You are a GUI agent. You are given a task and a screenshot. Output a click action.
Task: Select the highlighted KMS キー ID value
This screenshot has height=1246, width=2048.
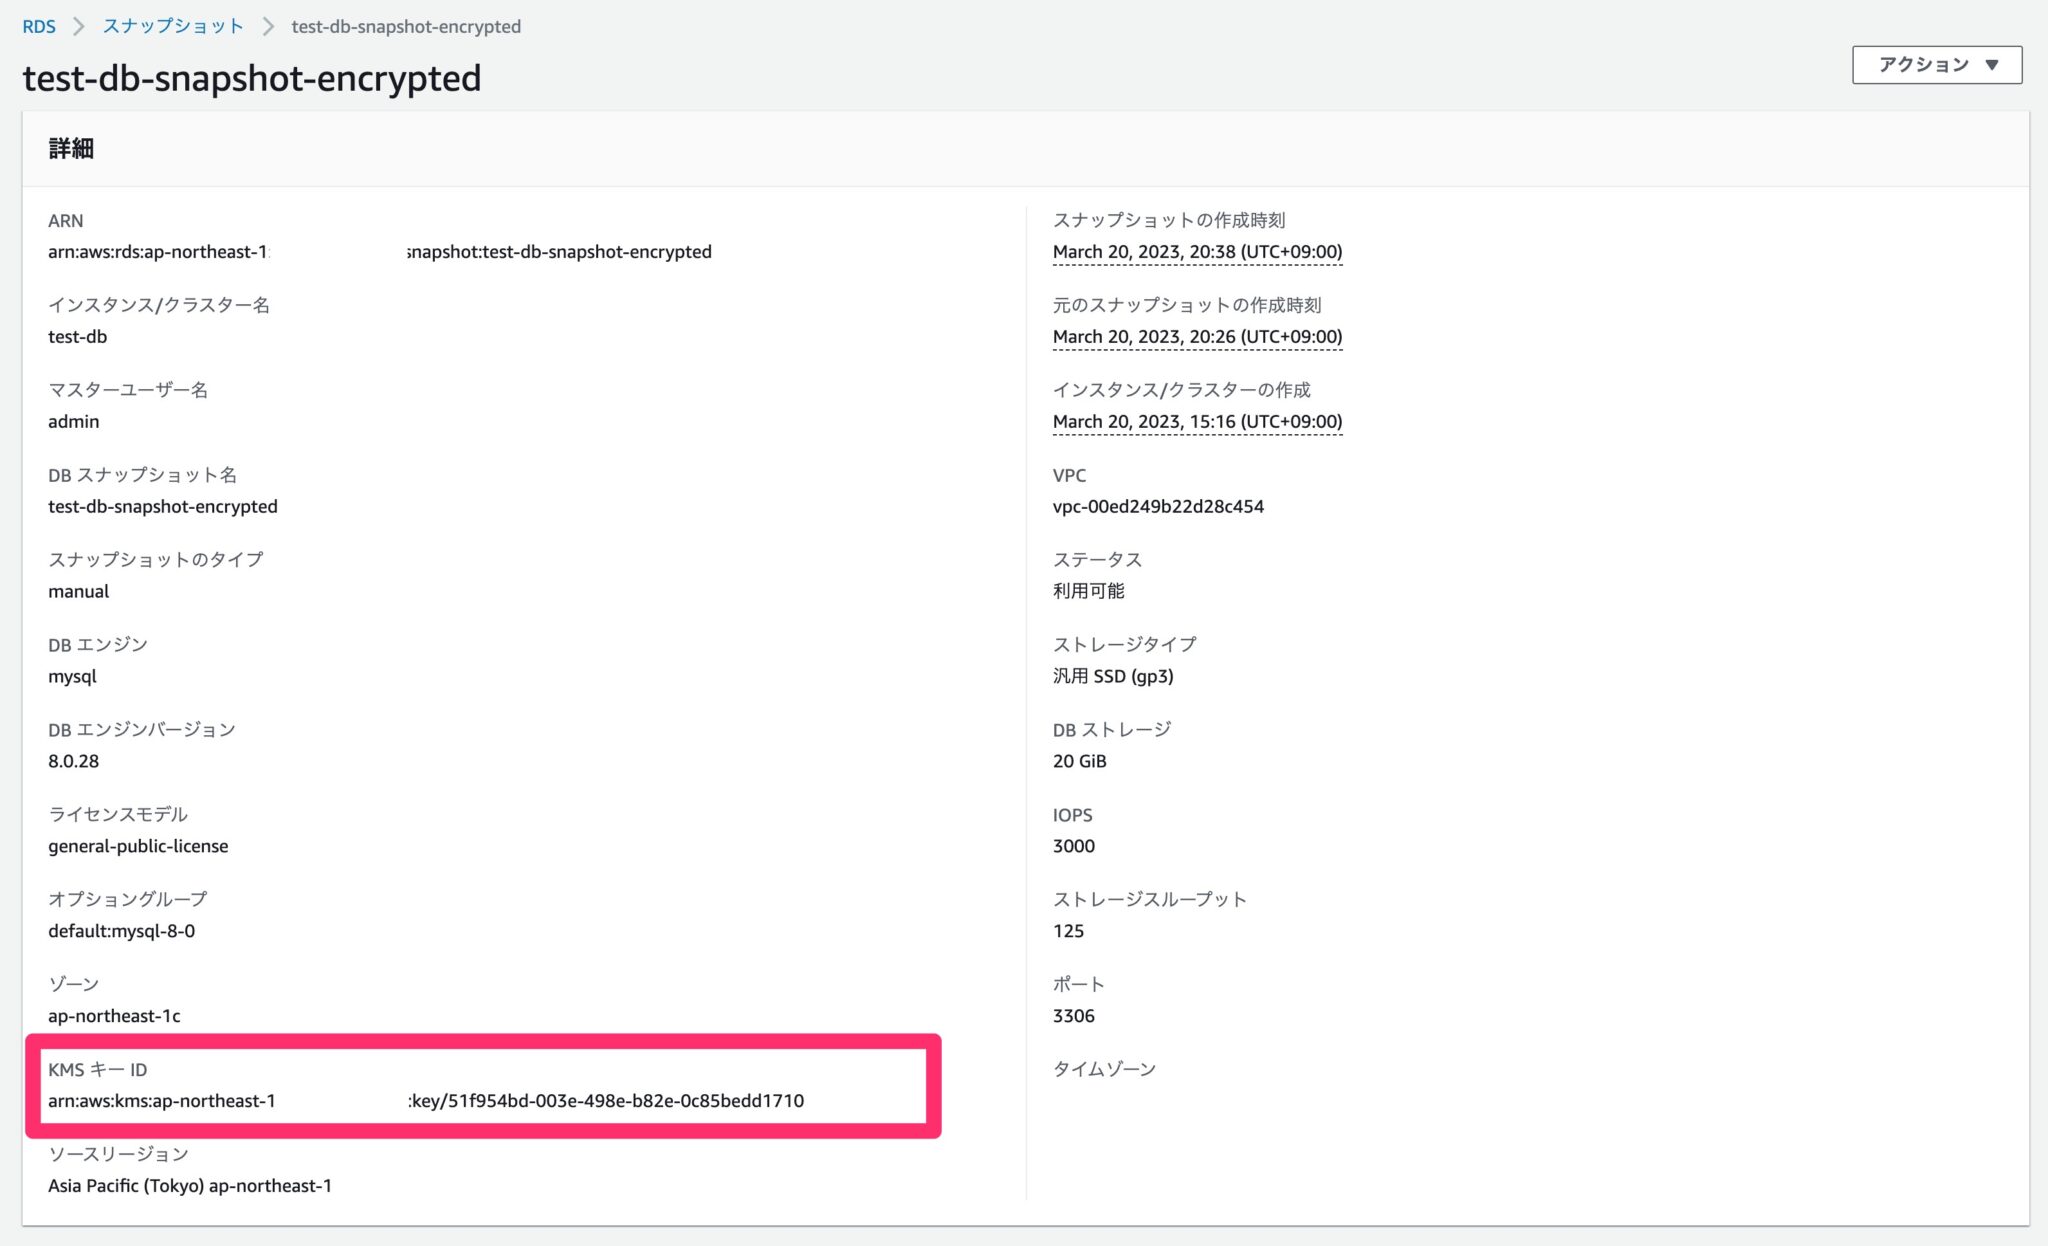click(430, 1103)
